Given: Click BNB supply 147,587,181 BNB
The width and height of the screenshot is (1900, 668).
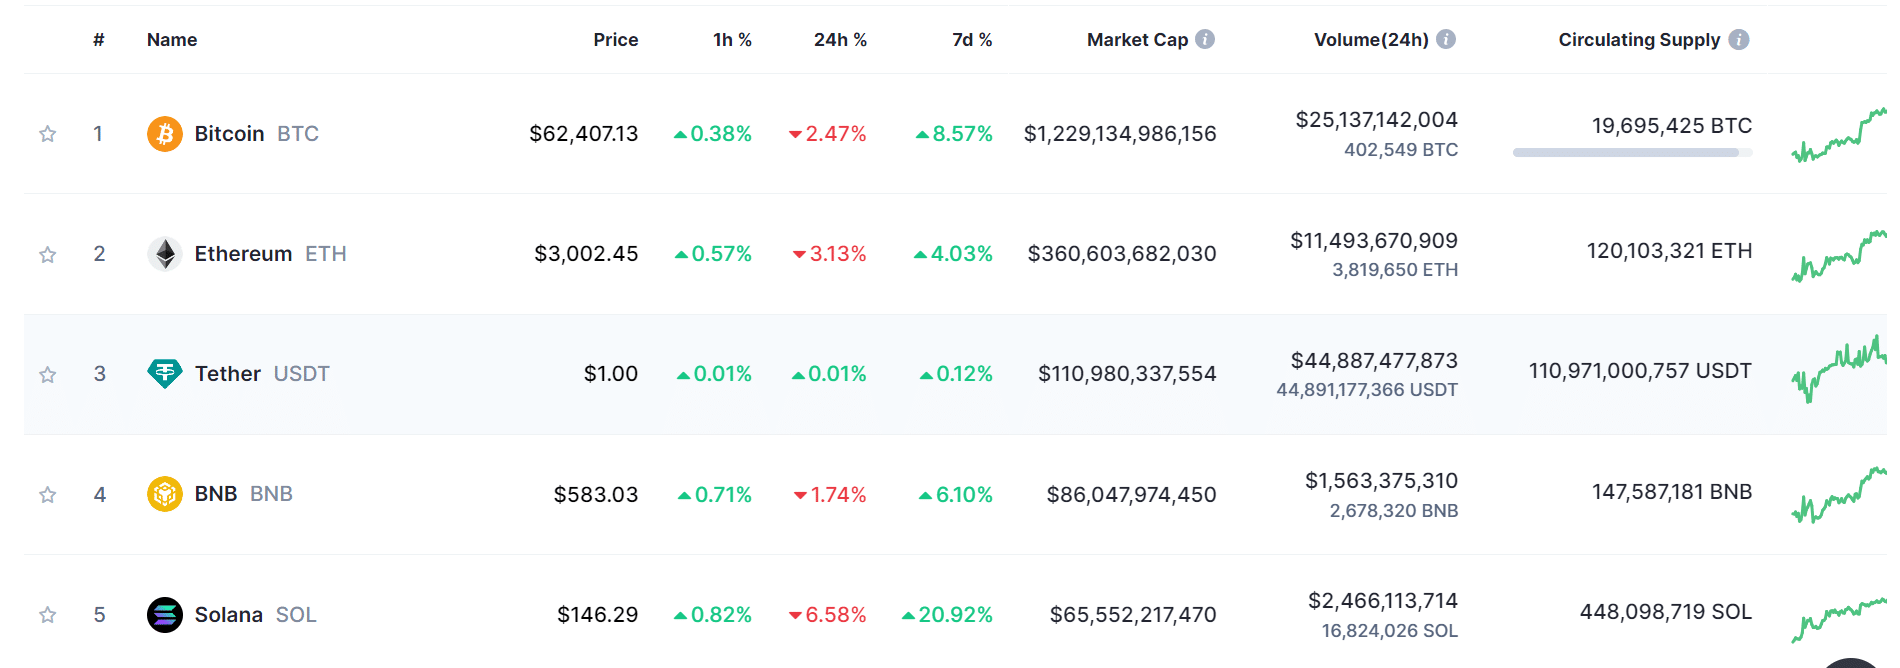Looking at the screenshot, I should point(1672,492).
